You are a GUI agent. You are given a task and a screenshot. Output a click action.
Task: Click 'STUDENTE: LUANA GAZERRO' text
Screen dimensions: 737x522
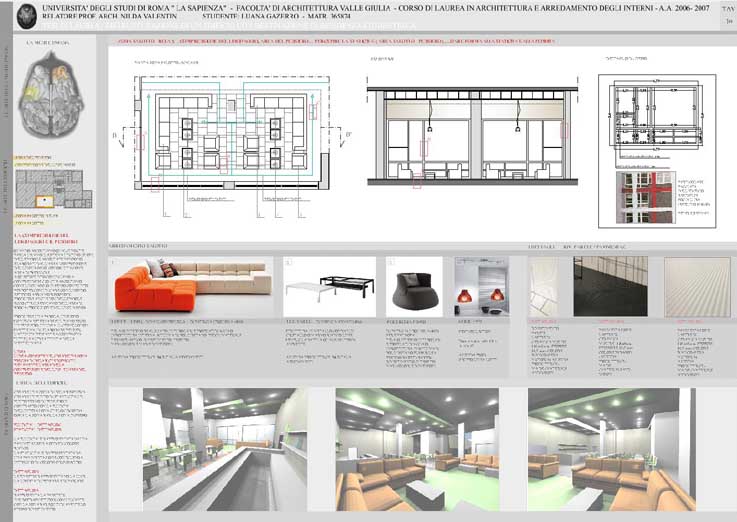point(251,16)
